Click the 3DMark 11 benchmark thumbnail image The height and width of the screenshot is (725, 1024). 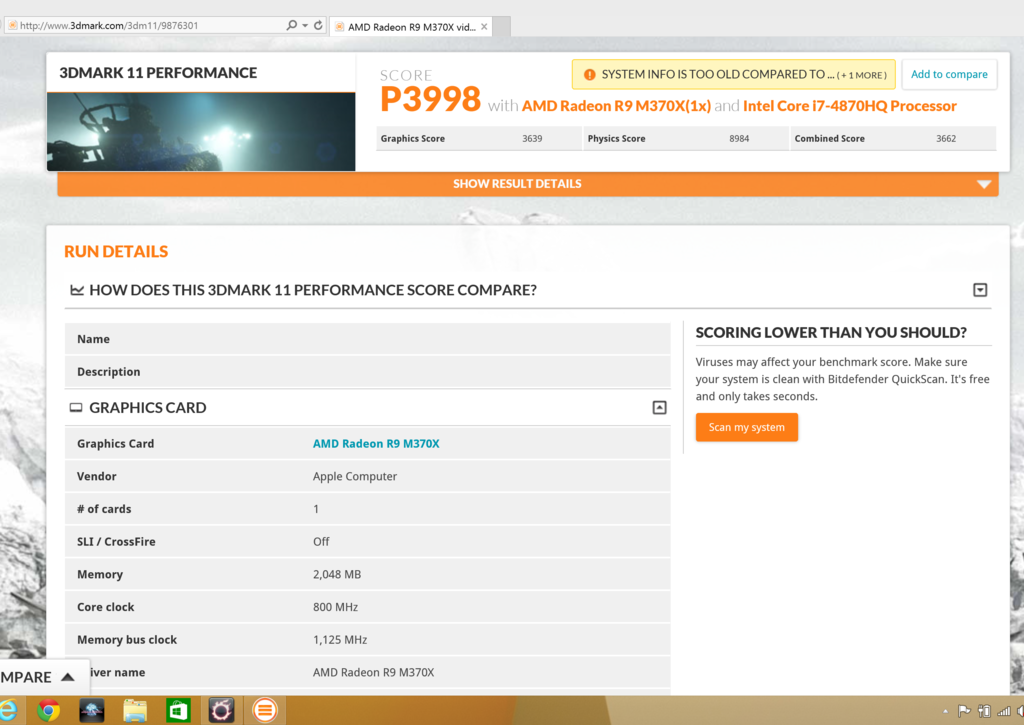201,131
